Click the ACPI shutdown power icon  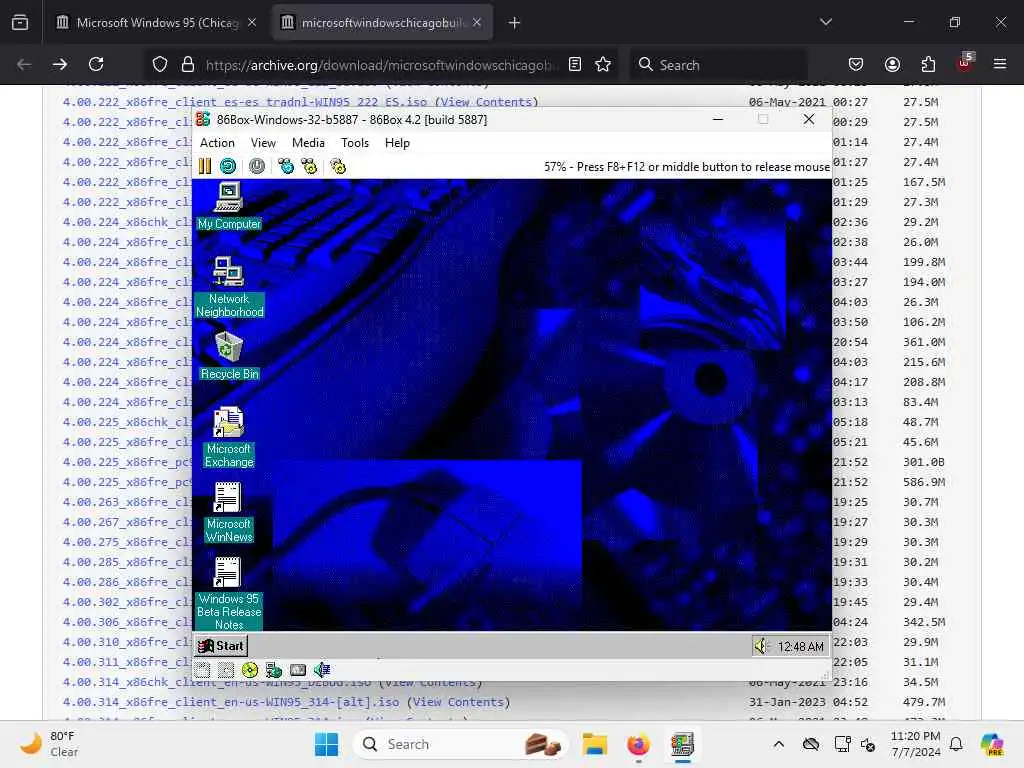point(257,167)
